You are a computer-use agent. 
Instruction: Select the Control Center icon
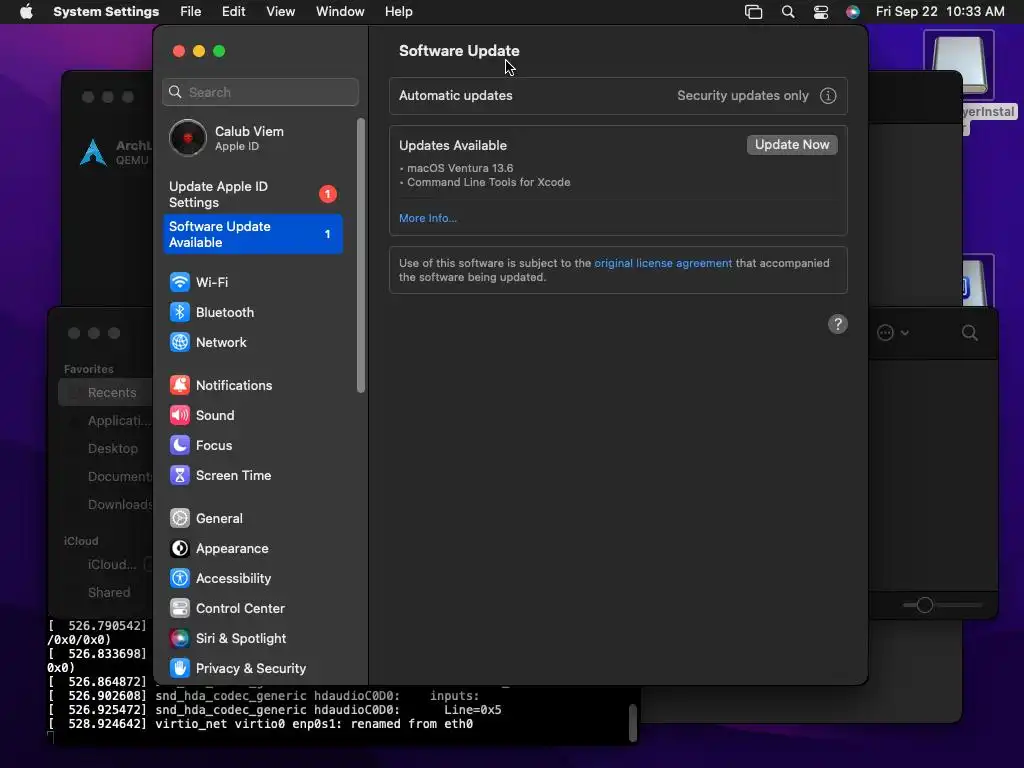coord(180,609)
